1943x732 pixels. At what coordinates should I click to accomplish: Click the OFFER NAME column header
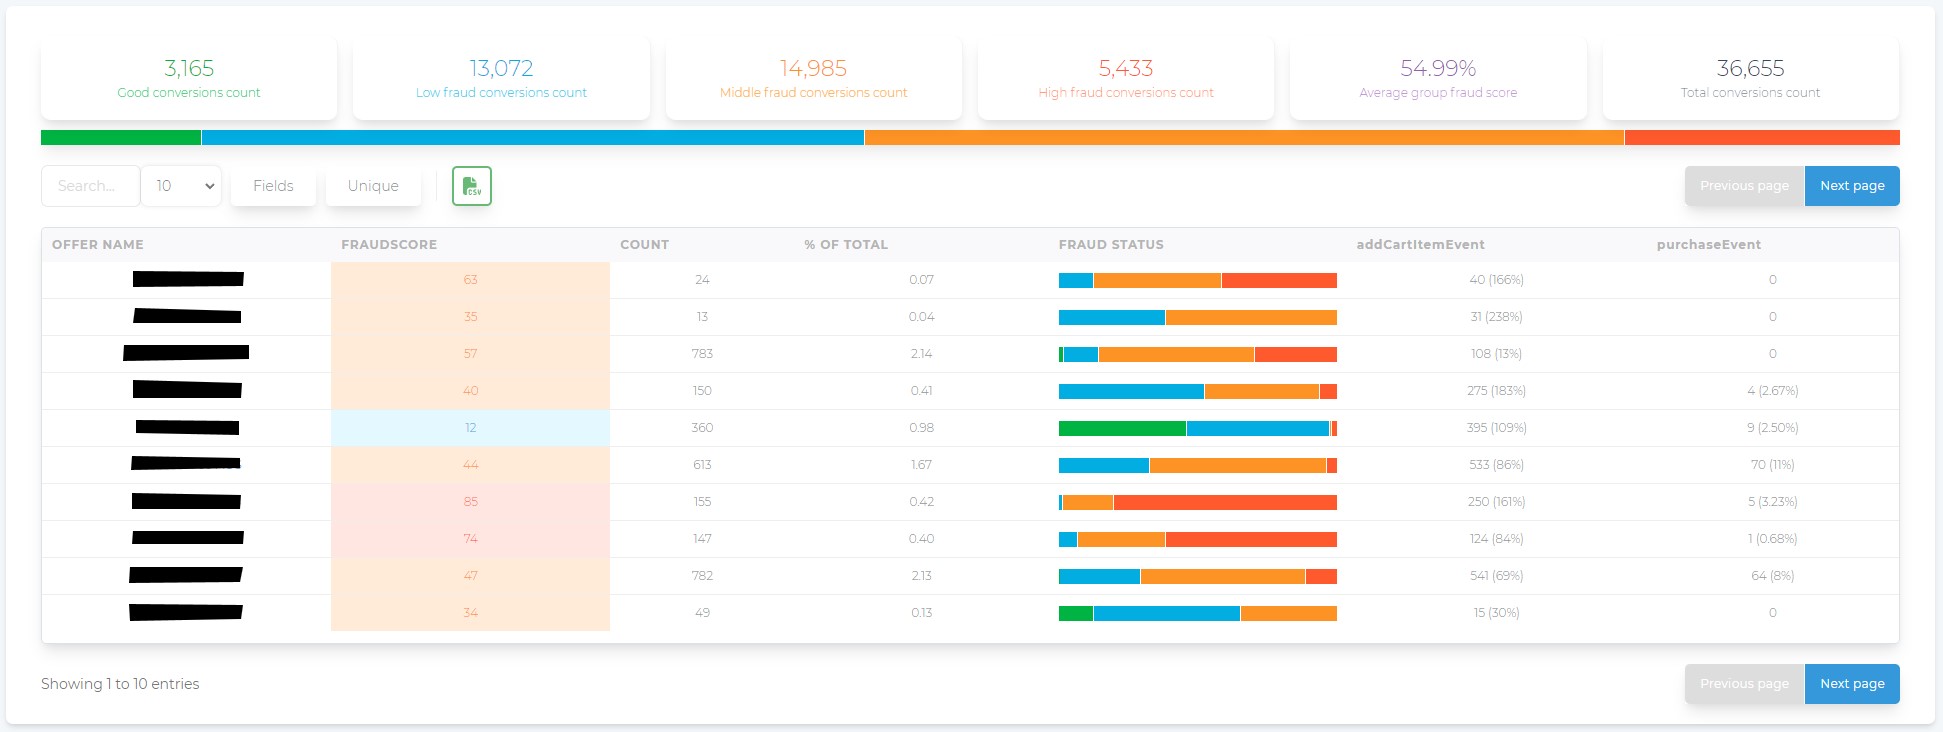[98, 245]
